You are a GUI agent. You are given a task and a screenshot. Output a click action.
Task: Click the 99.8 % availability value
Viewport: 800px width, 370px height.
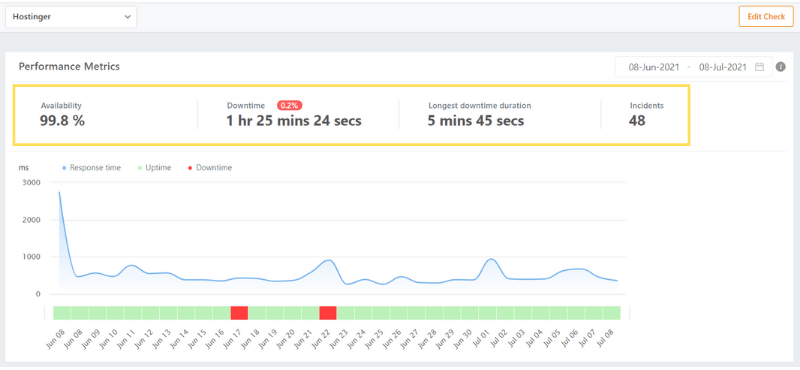pos(62,121)
